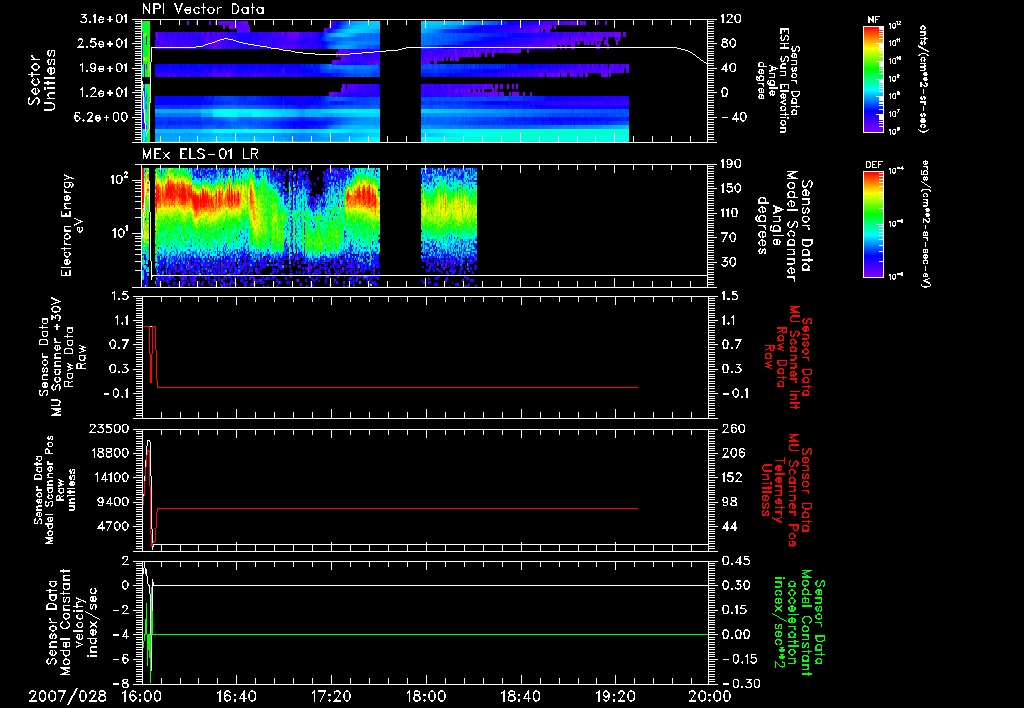This screenshot has height=708, width=1024.
Task: Select the 'NPI Vector Data' panel title
Action: [203, 9]
